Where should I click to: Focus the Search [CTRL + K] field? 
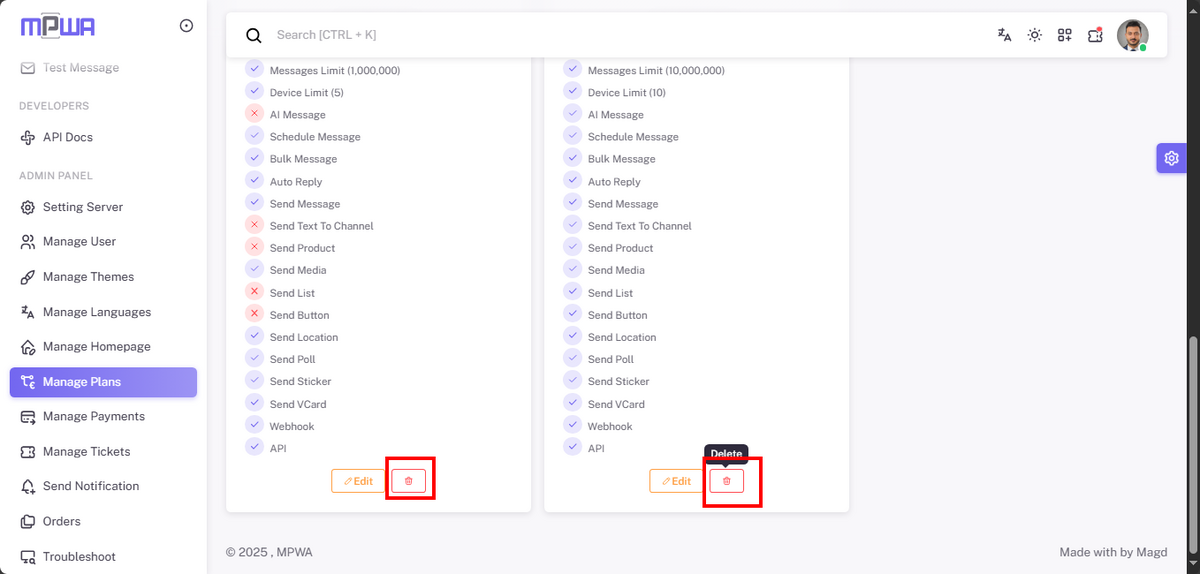coord(620,35)
